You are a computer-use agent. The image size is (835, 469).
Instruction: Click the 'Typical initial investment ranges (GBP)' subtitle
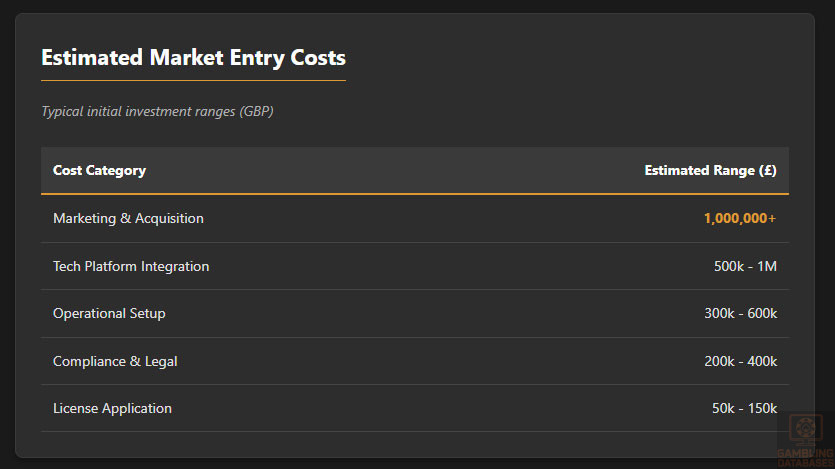tap(157, 111)
